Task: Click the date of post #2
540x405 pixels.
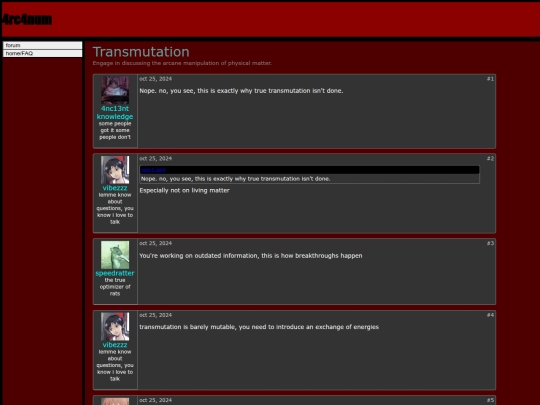Action: [156, 158]
